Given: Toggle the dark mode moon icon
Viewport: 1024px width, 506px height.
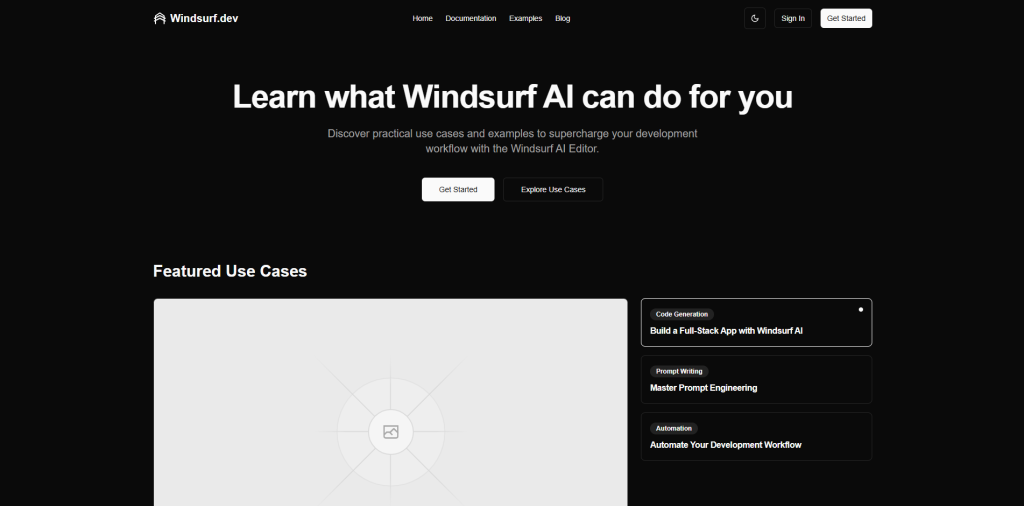Looking at the screenshot, I should click(x=755, y=18).
